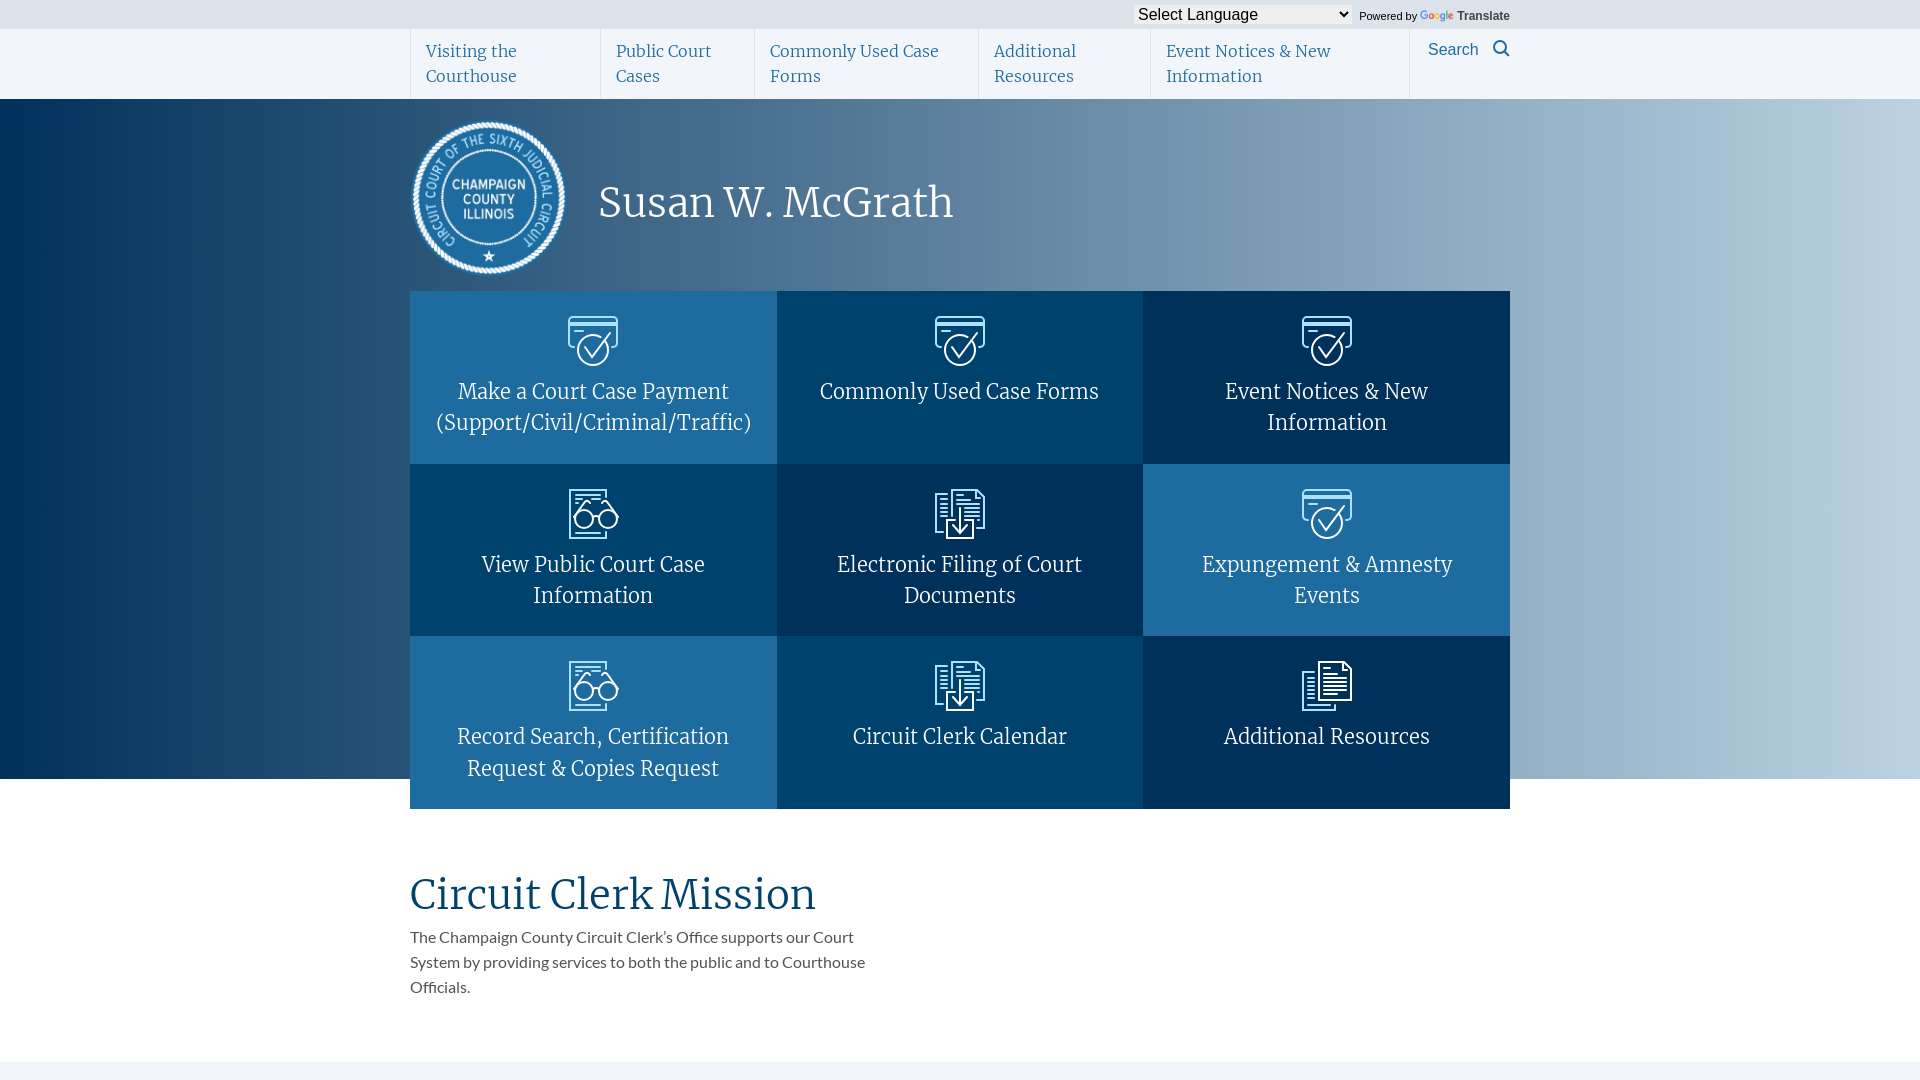
Task: Click the magnifying glass search icon
Action: [x=1501, y=49]
